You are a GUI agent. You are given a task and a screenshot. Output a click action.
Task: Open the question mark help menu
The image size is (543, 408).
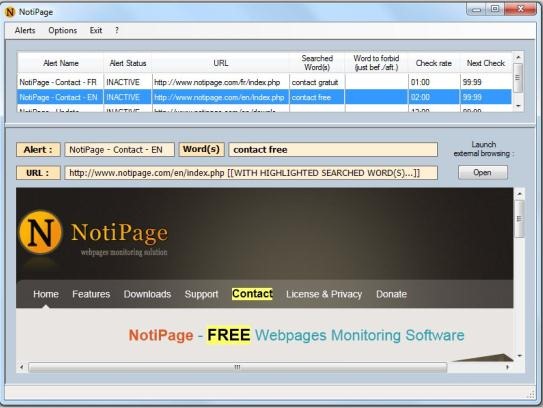pos(117,30)
